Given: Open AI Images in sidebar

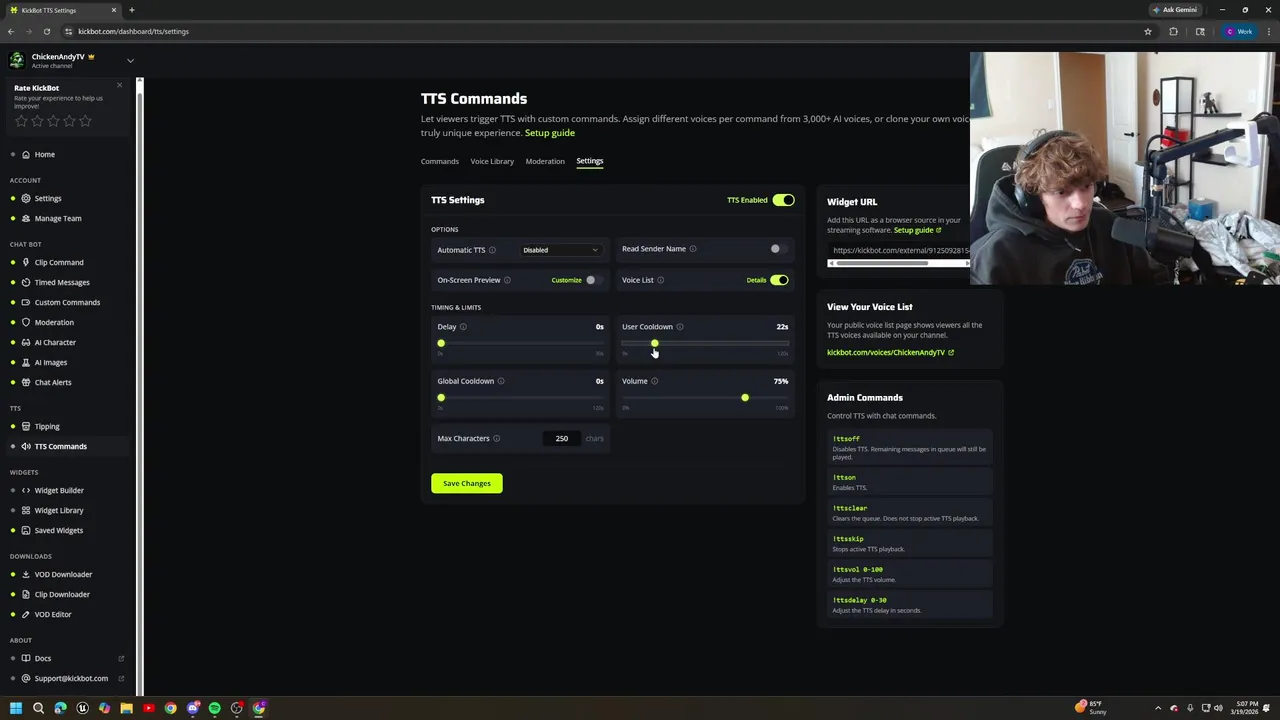Looking at the screenshot, I should 51,362.
